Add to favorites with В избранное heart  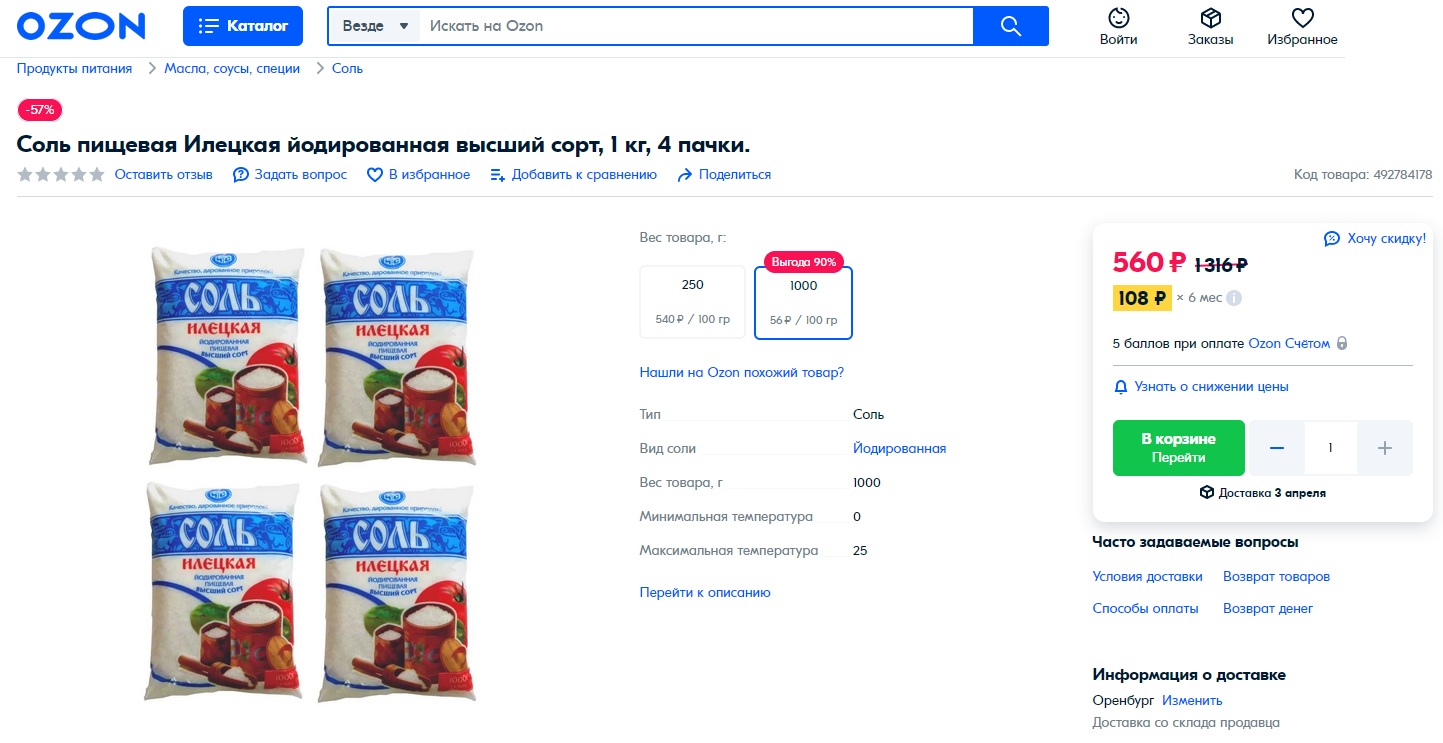click(x=375, y=175)
